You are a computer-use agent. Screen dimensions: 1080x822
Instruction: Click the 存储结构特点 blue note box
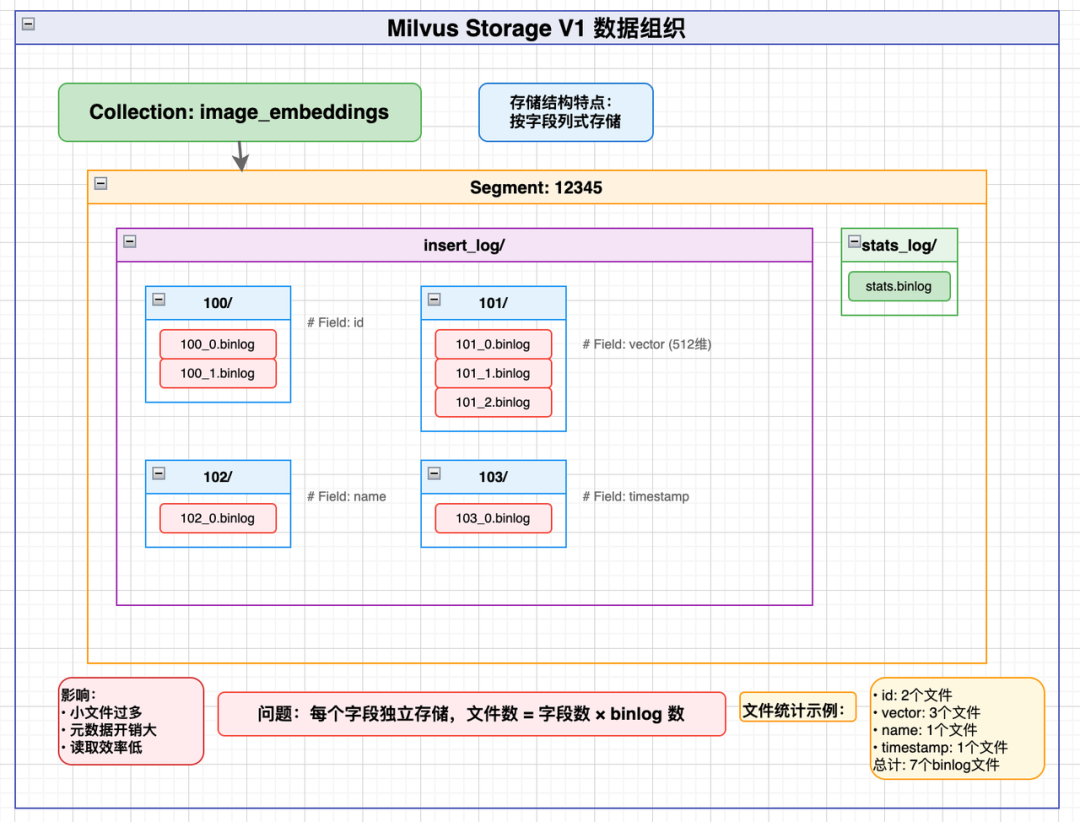(x=566, y=112)
